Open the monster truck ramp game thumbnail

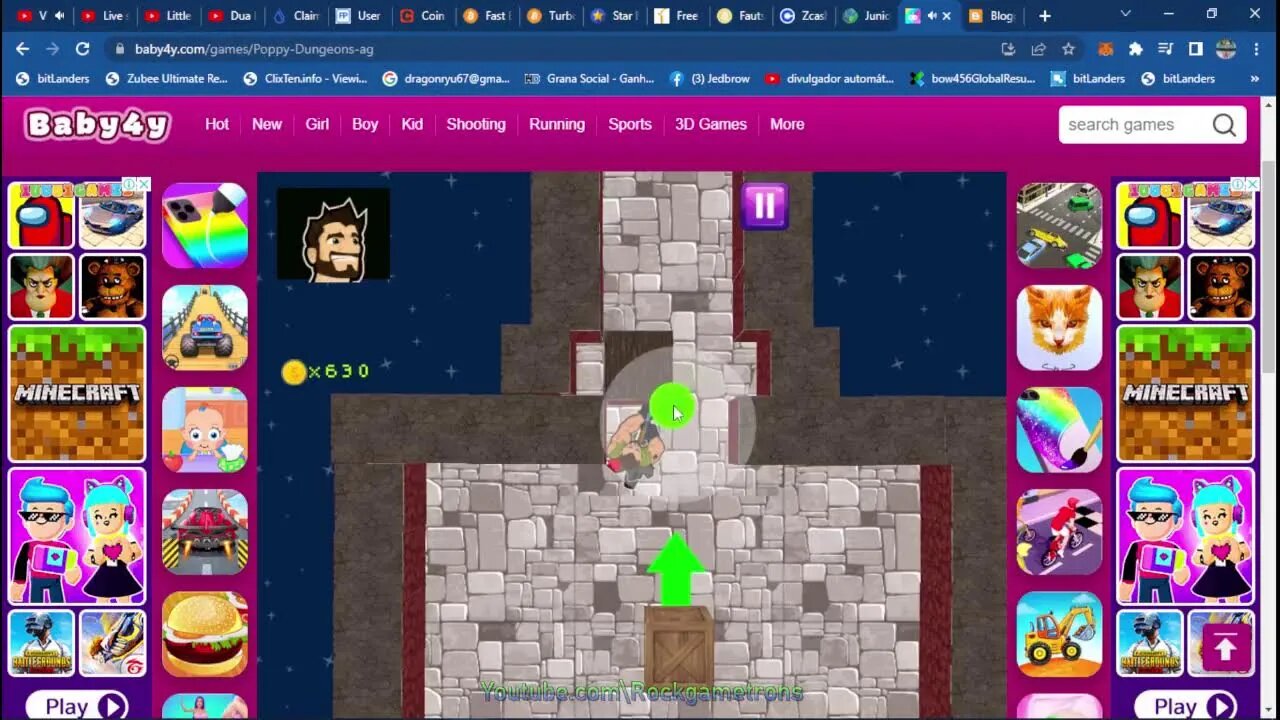coord(205,327)
